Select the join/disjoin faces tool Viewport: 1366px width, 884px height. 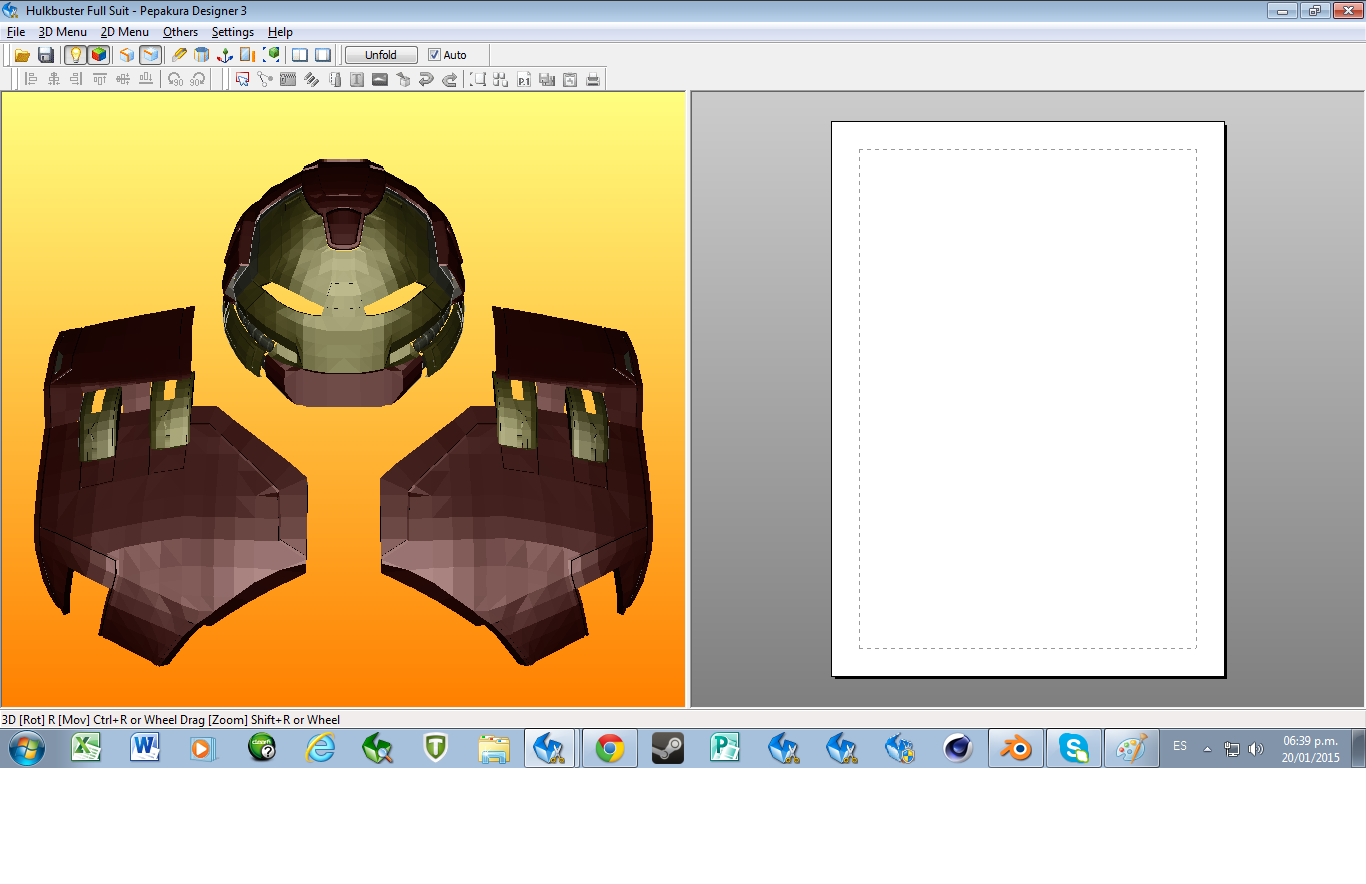(x=265, y=79)
